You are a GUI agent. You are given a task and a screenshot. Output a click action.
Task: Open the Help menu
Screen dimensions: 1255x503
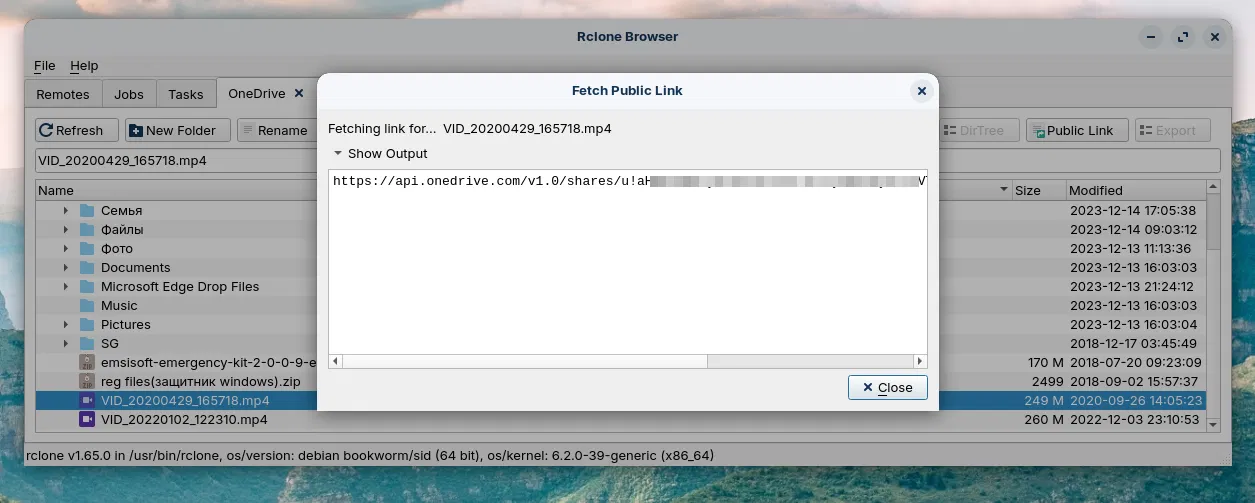(84, 66)
